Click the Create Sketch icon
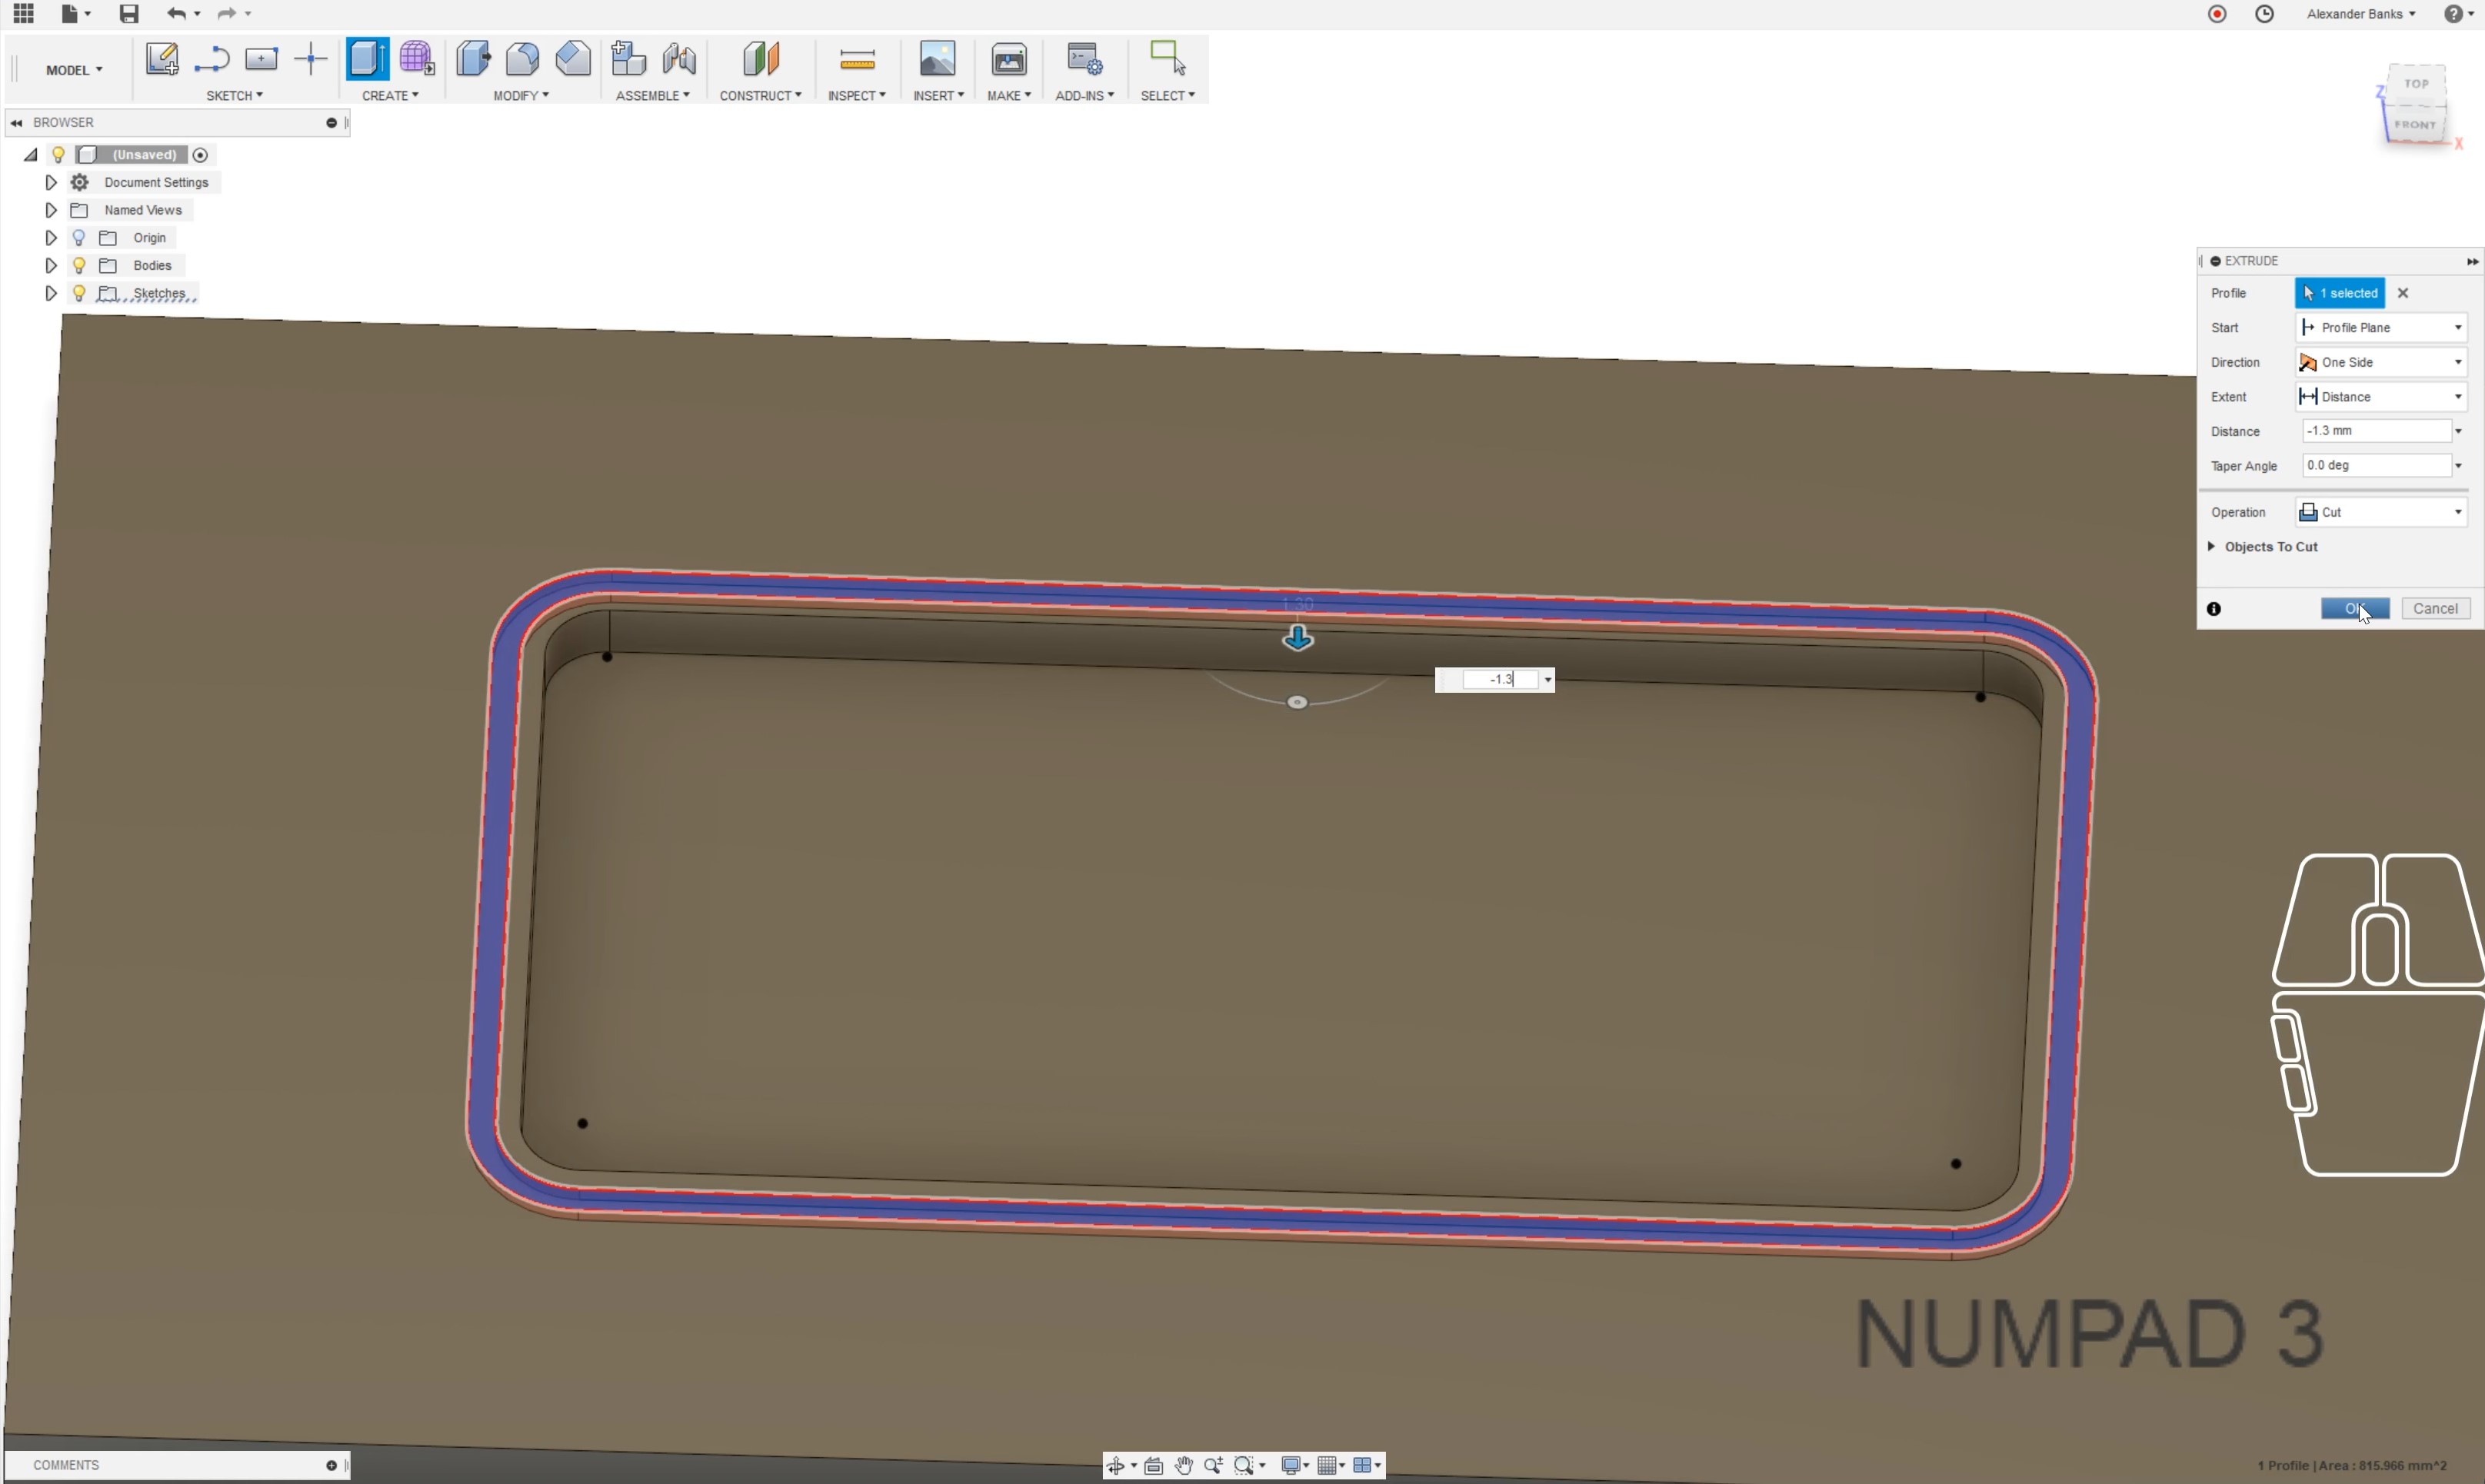 [x=161, y=59]
